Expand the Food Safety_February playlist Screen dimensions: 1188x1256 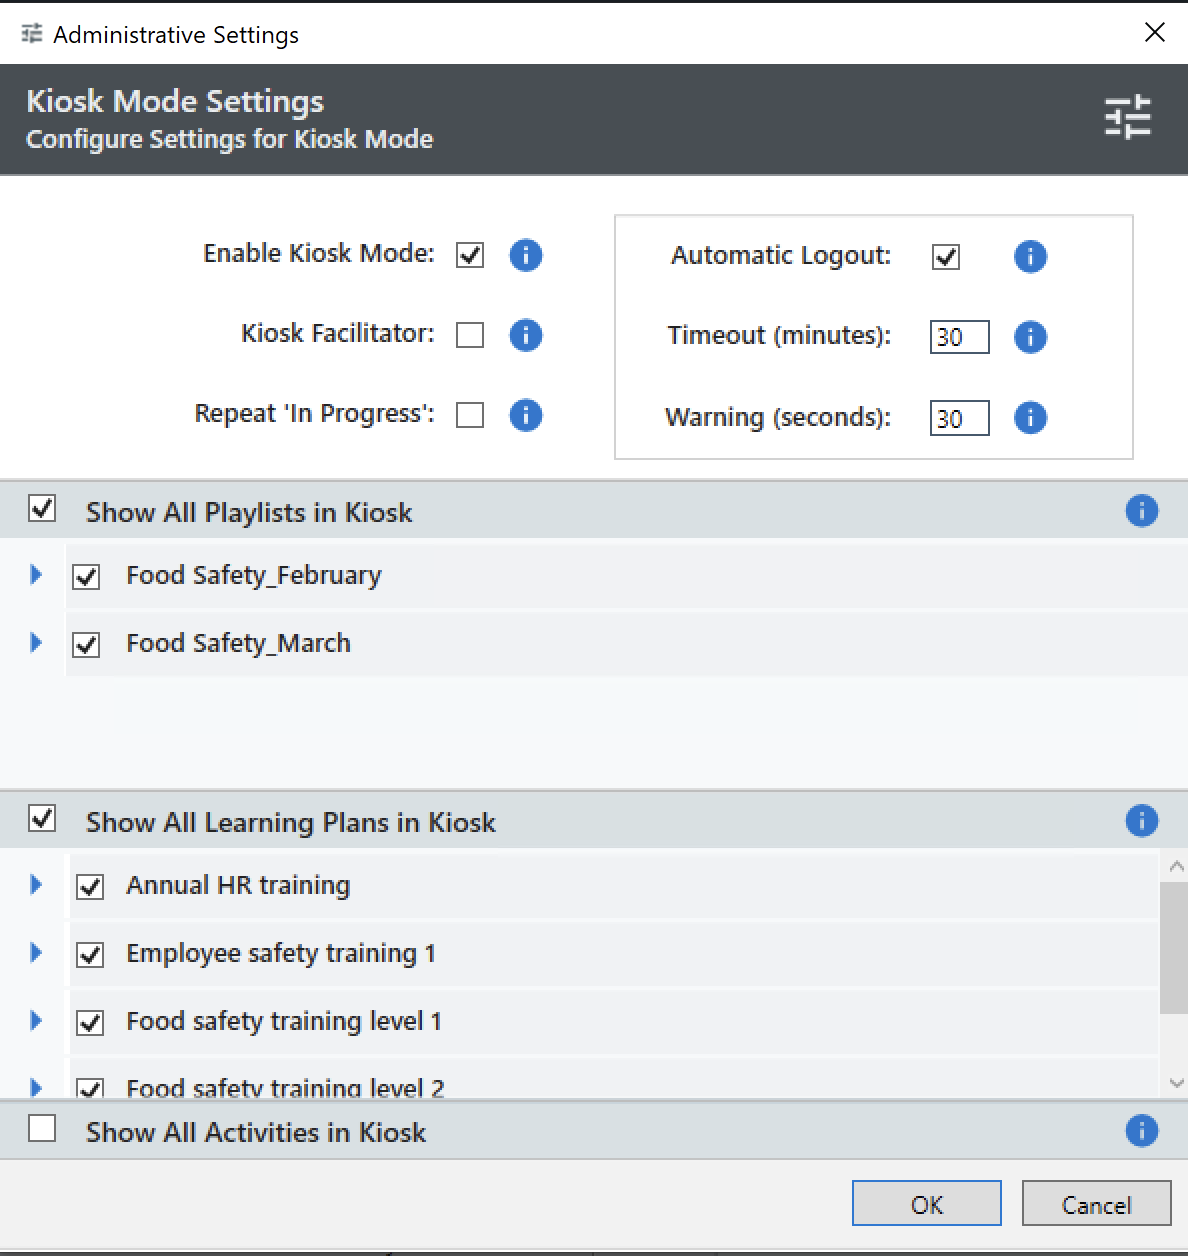pyautogui.click(x=36, y=575)
